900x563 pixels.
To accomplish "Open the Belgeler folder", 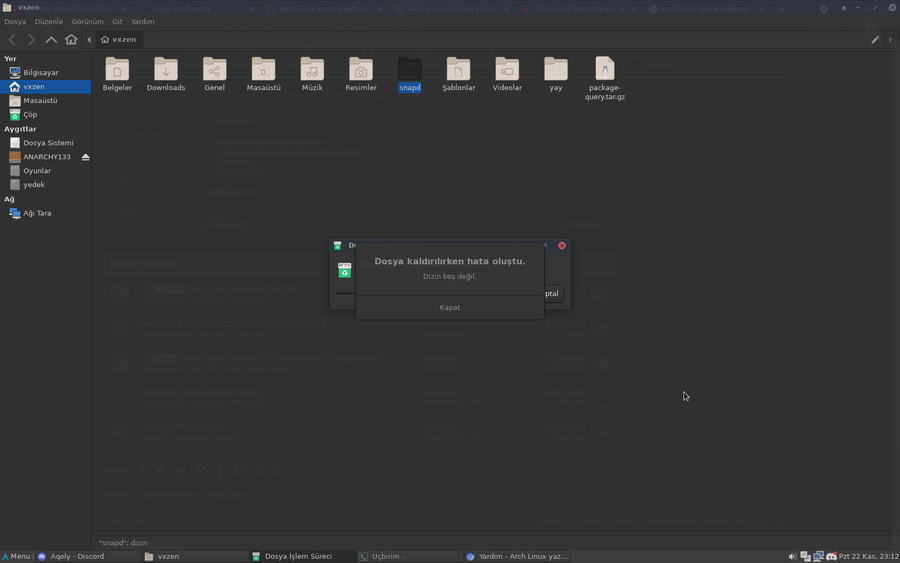I will click(x=117, y=74).
